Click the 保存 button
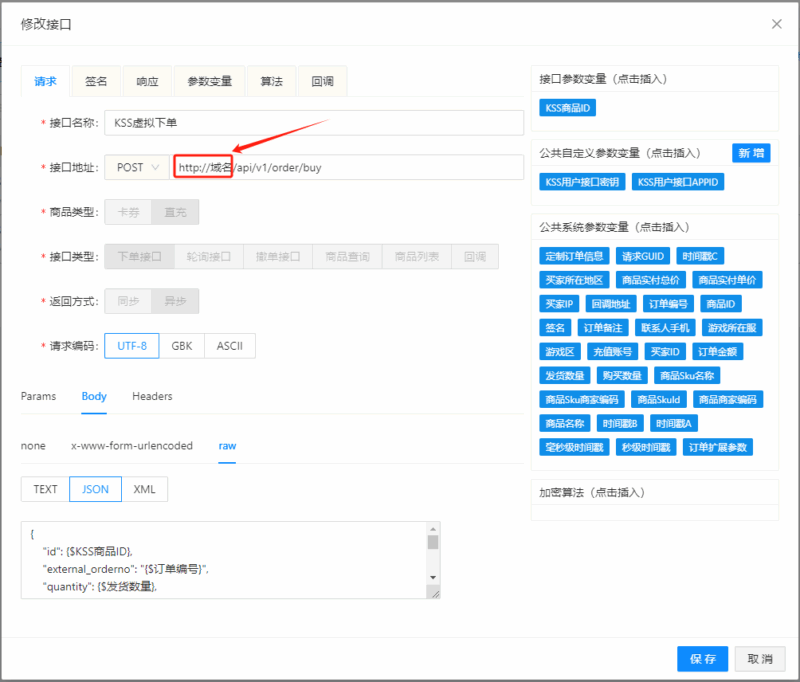The image size is (800, 682). pyautogui.click(x=702, y=659)
